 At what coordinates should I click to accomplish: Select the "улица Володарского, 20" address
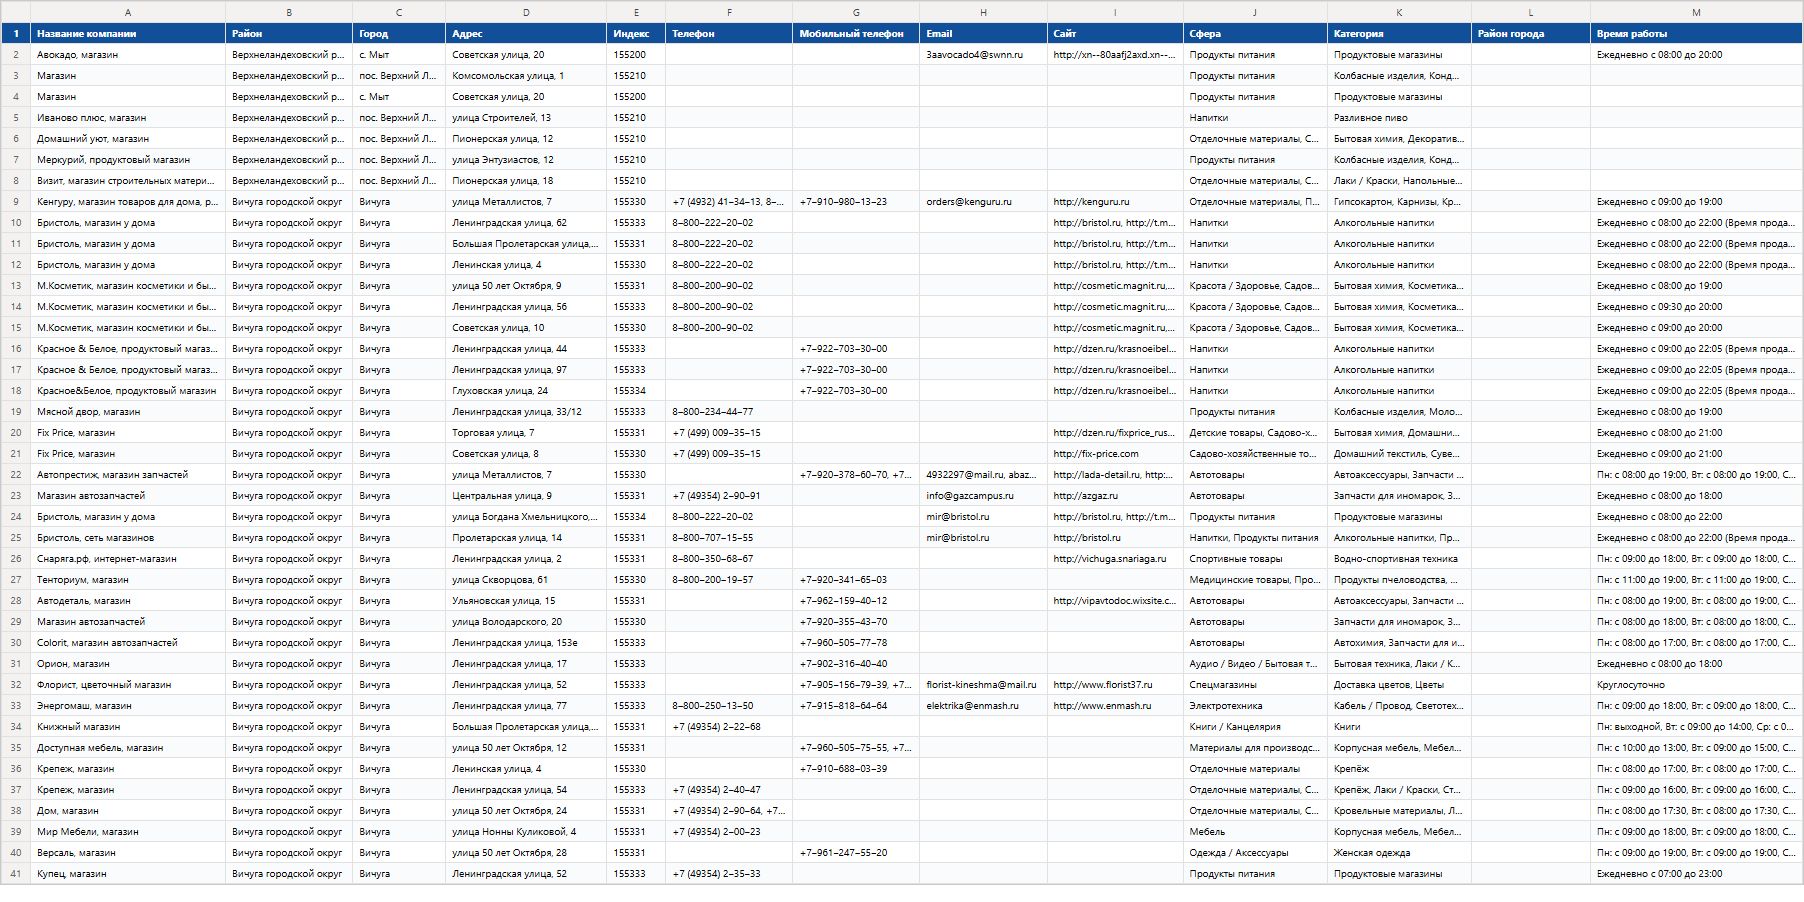(526, 622)
